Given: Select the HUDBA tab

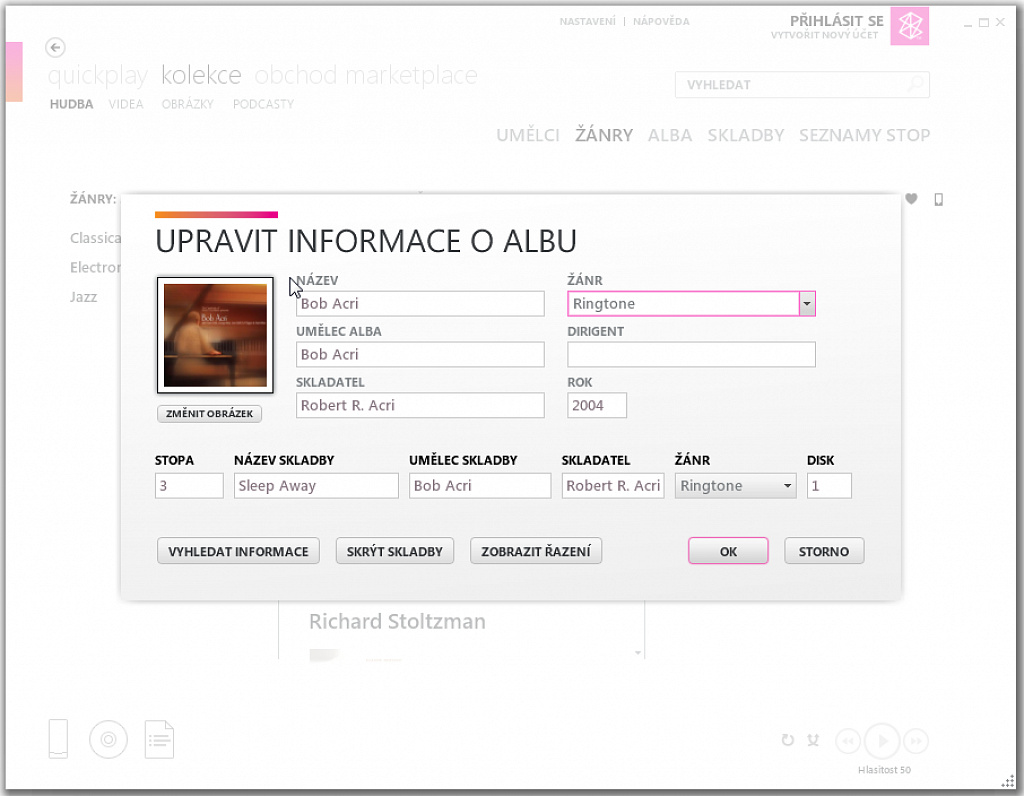Looking at the screenshot, I should [71, 104].
